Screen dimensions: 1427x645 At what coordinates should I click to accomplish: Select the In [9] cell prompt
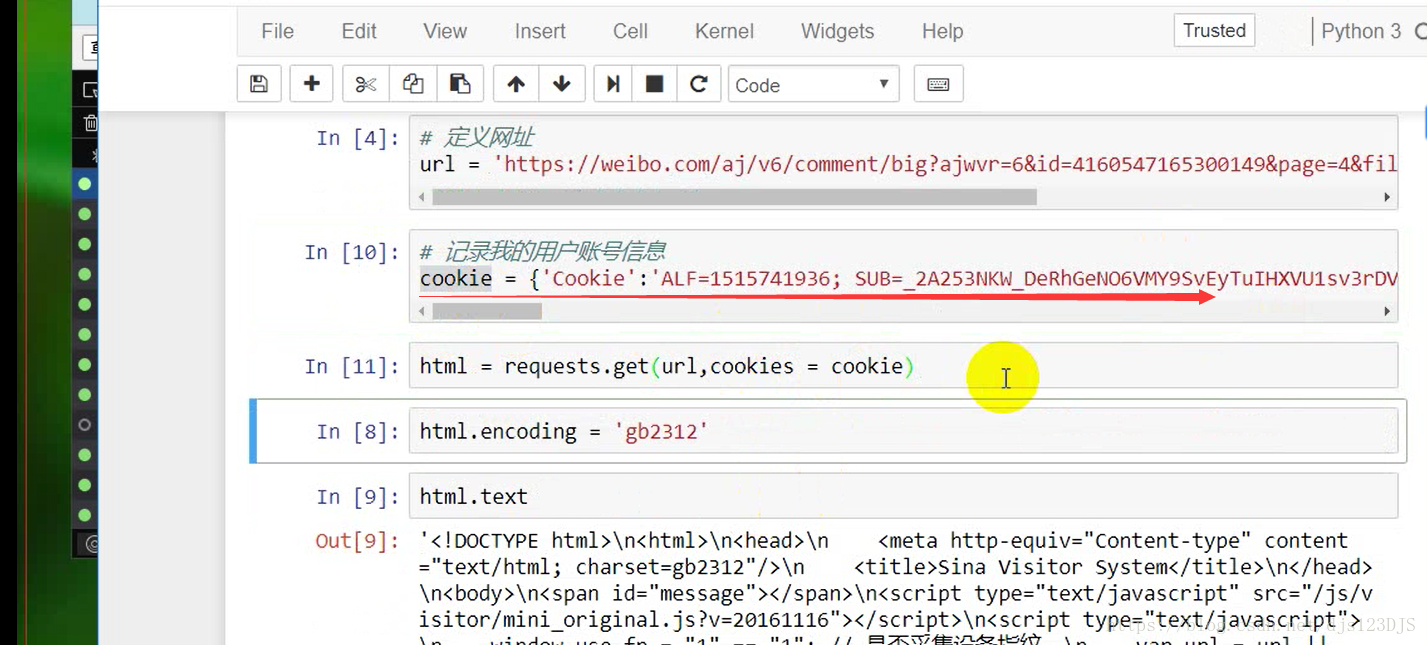pos(357,496)
